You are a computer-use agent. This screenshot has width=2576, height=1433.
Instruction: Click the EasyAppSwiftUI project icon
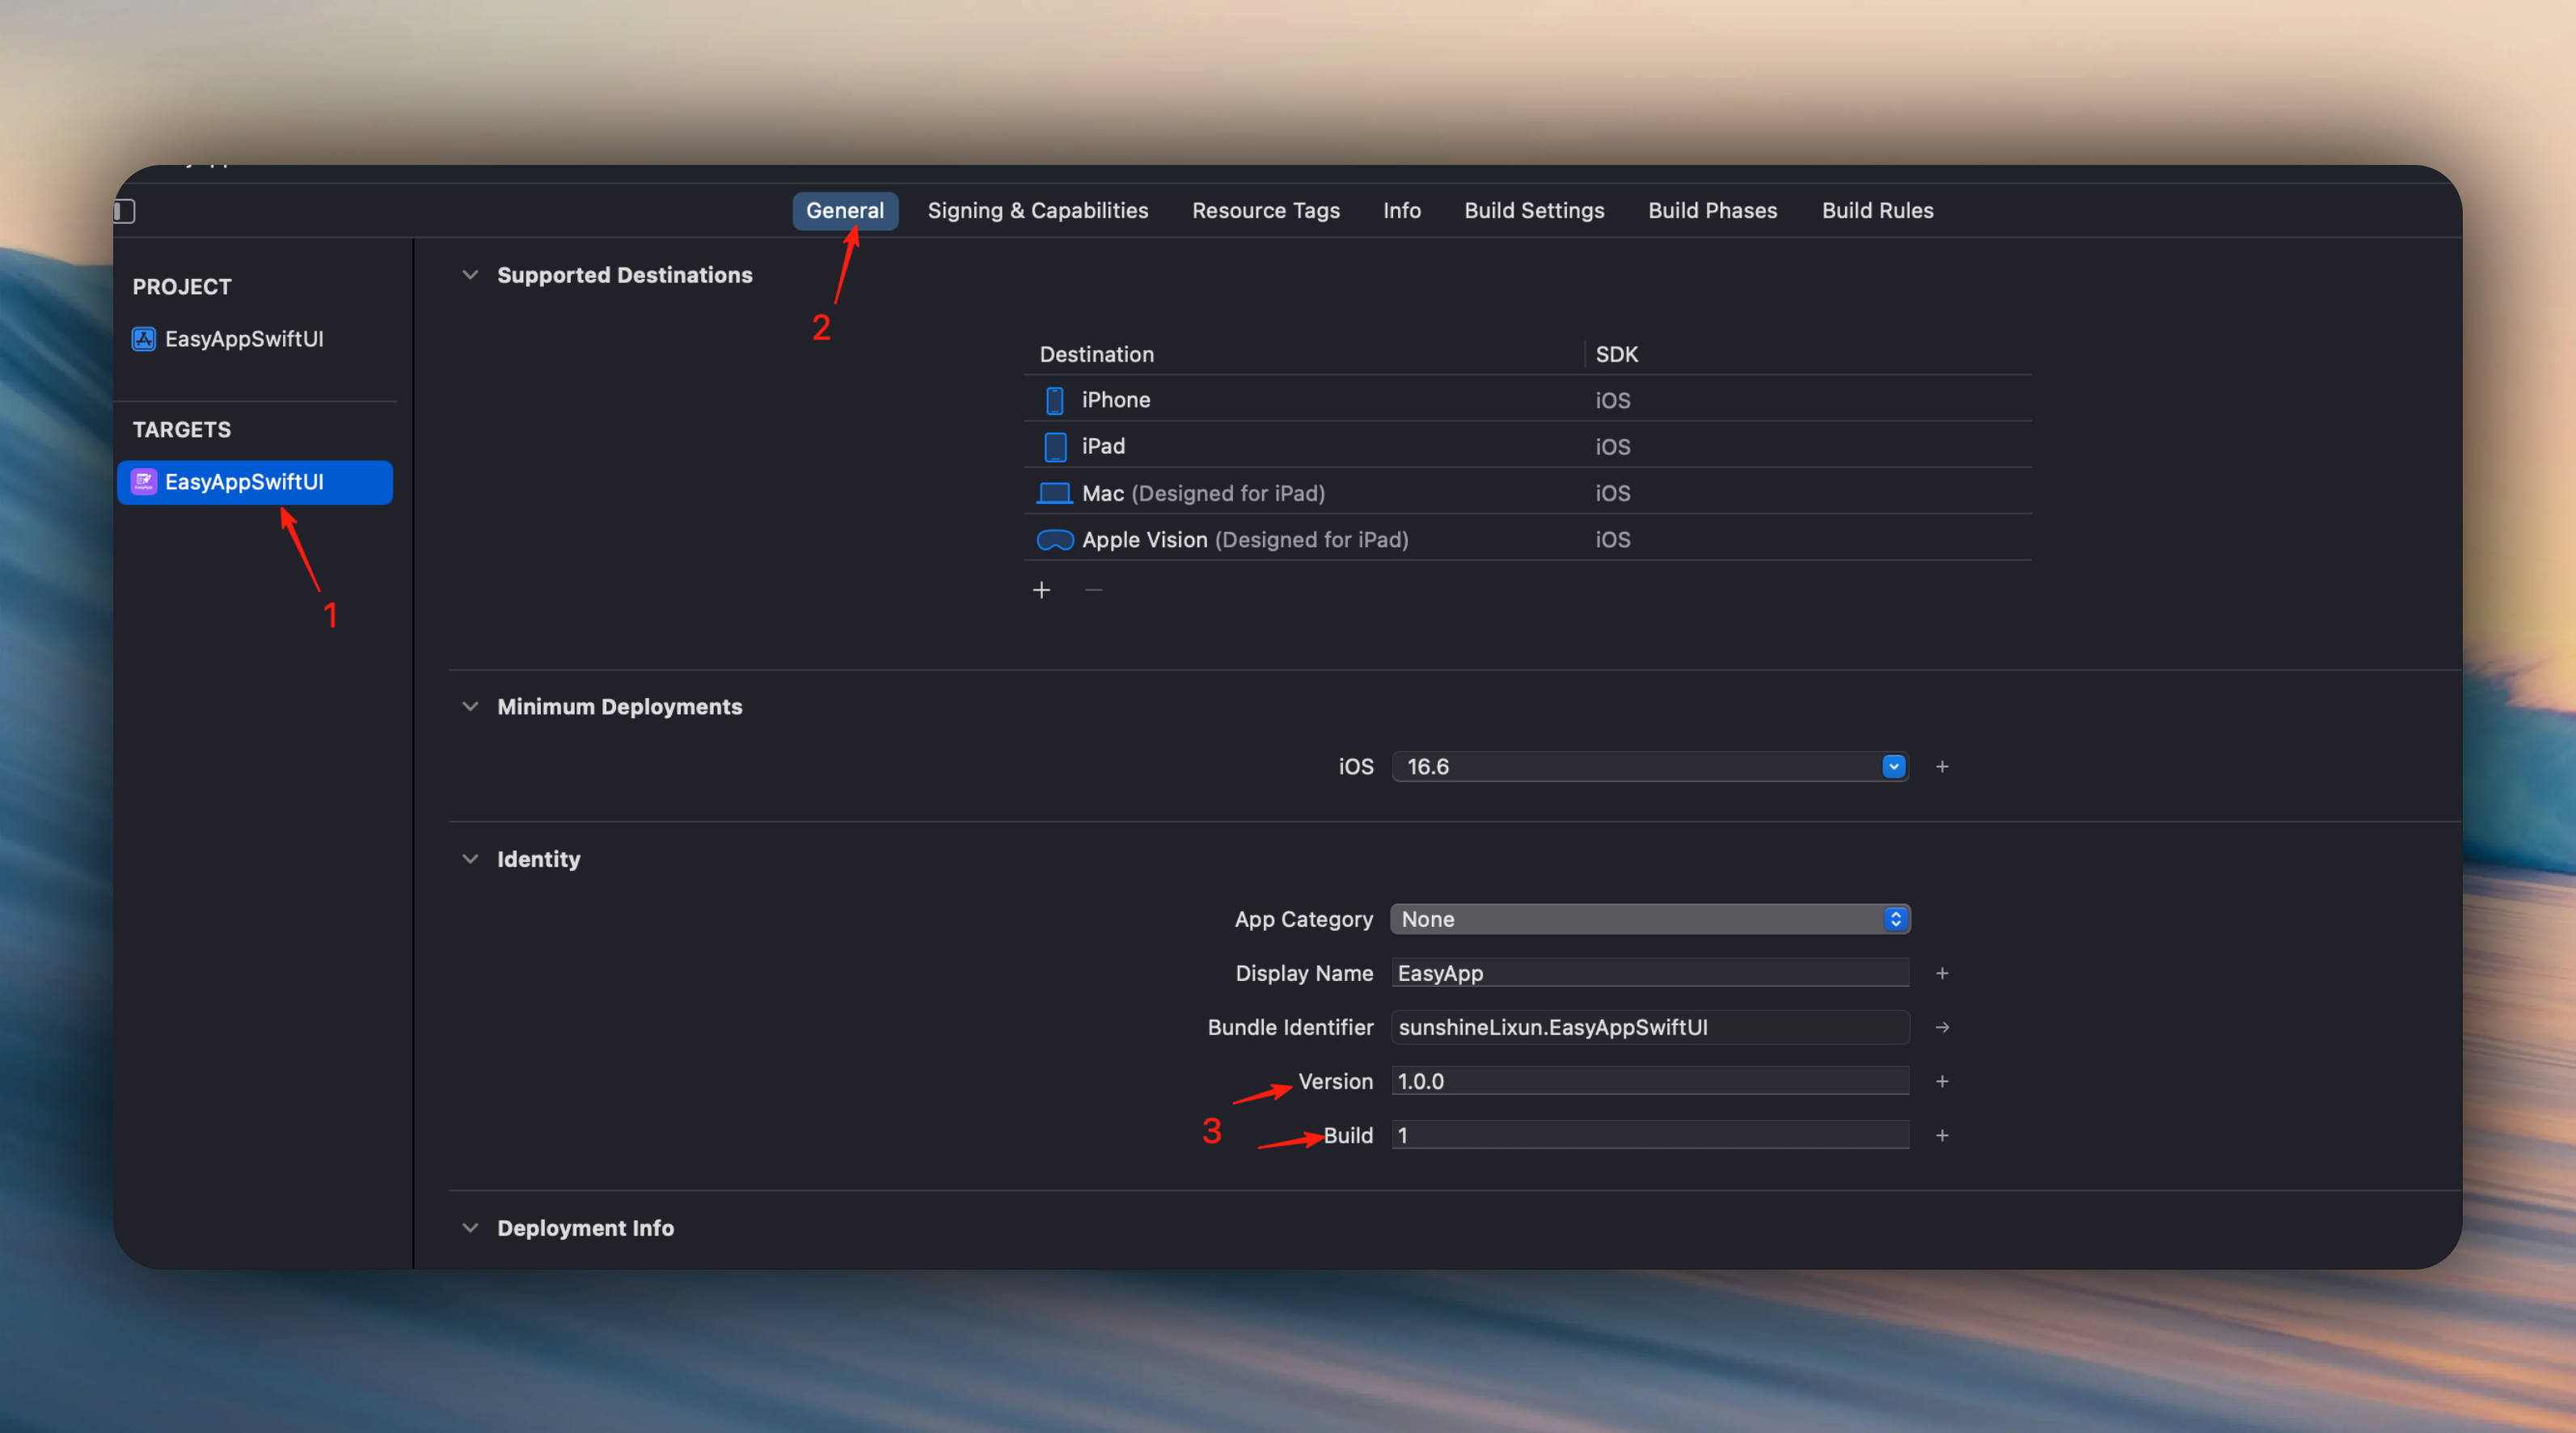click(x=144, y=339)
